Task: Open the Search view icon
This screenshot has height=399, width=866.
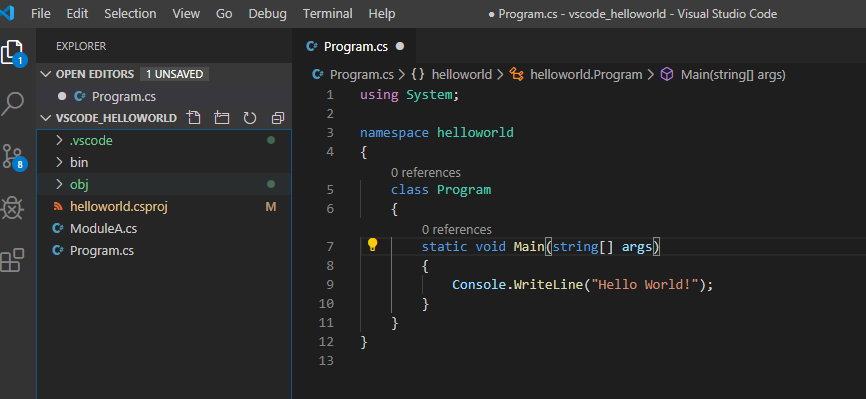Action: 12,104
